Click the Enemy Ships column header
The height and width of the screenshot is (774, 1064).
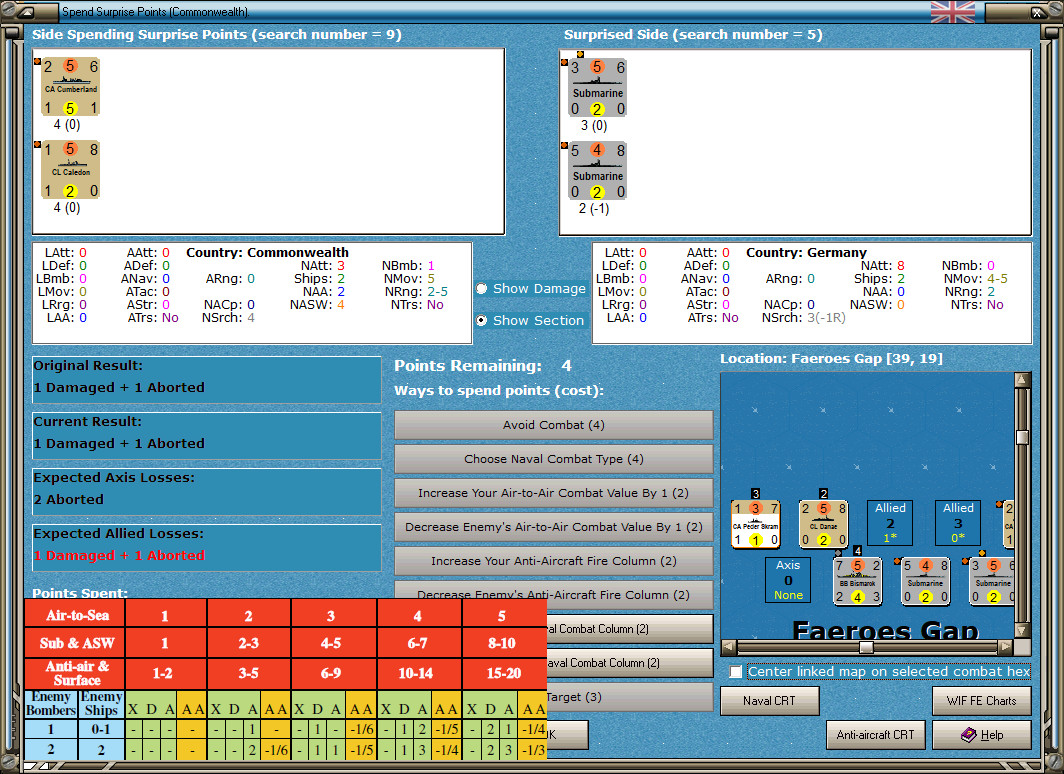pos(101,703)
